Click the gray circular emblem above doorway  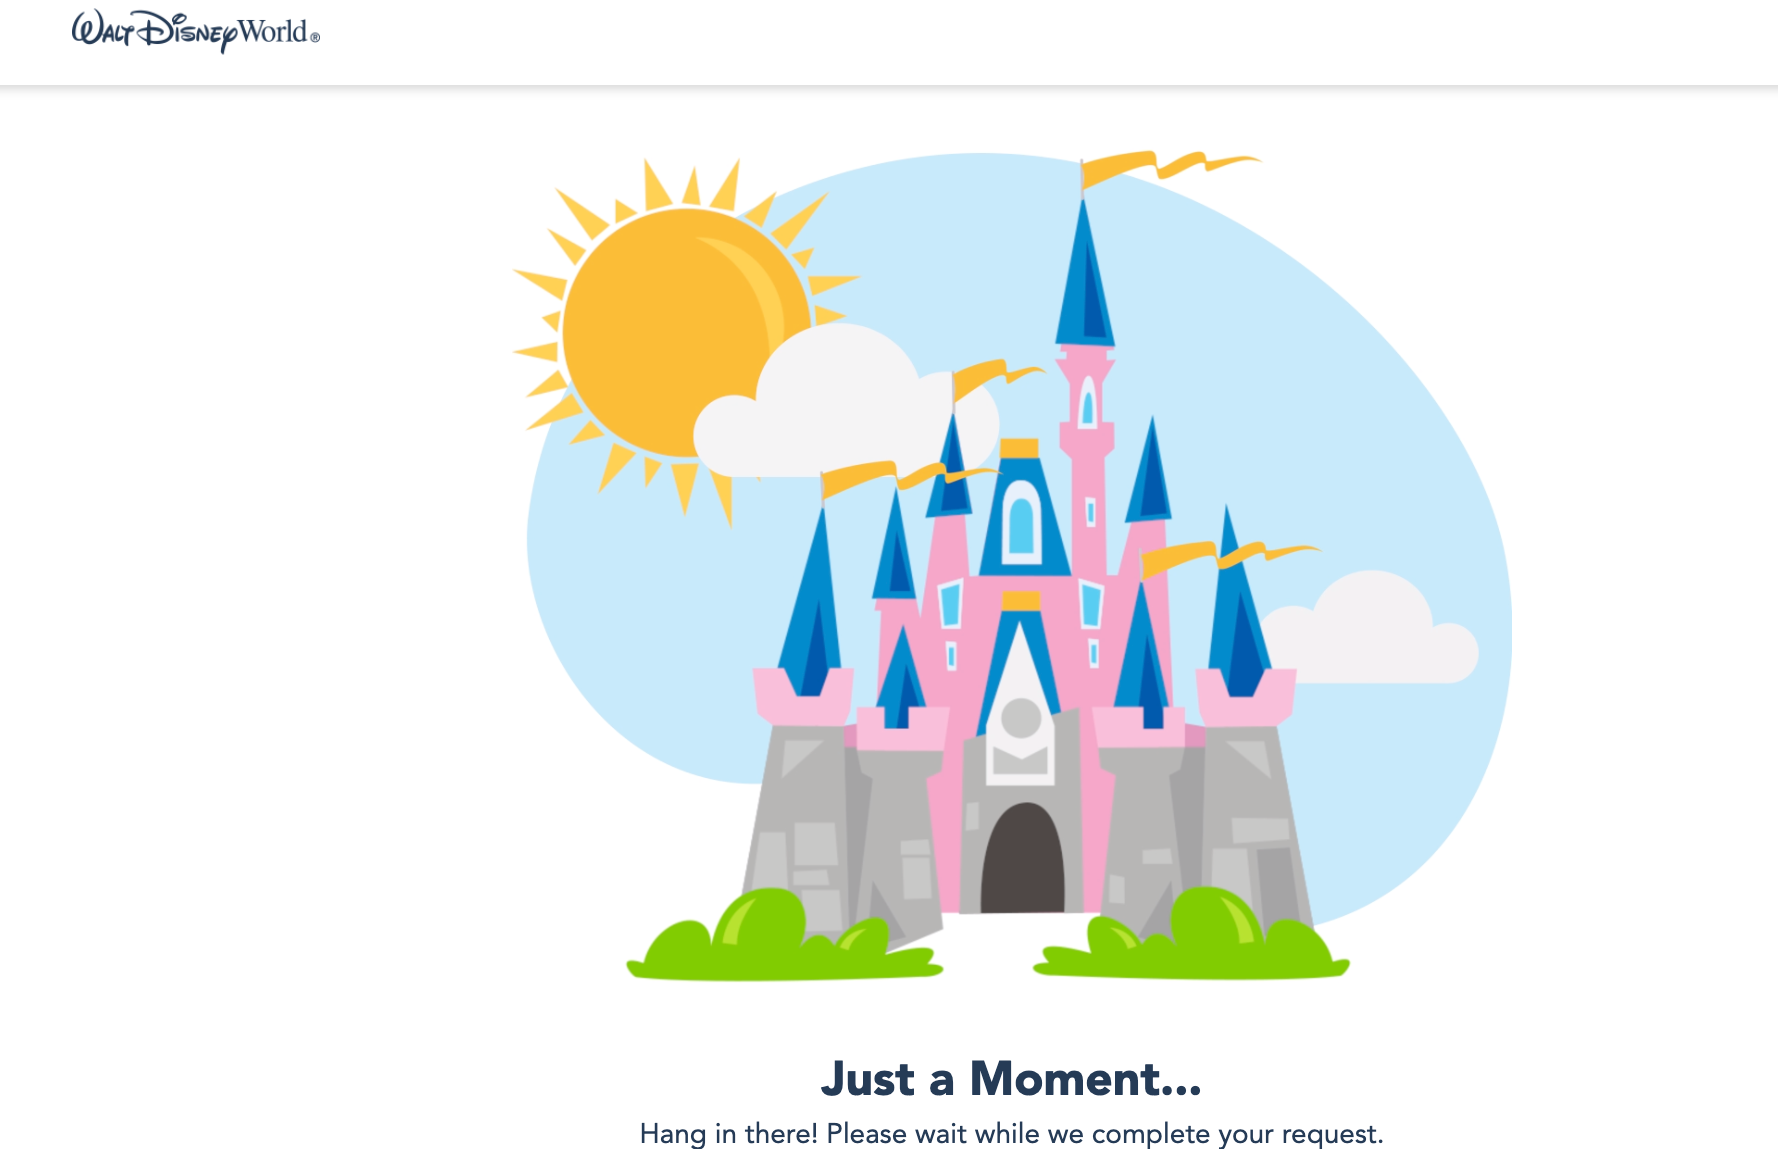click(1021, 718)
